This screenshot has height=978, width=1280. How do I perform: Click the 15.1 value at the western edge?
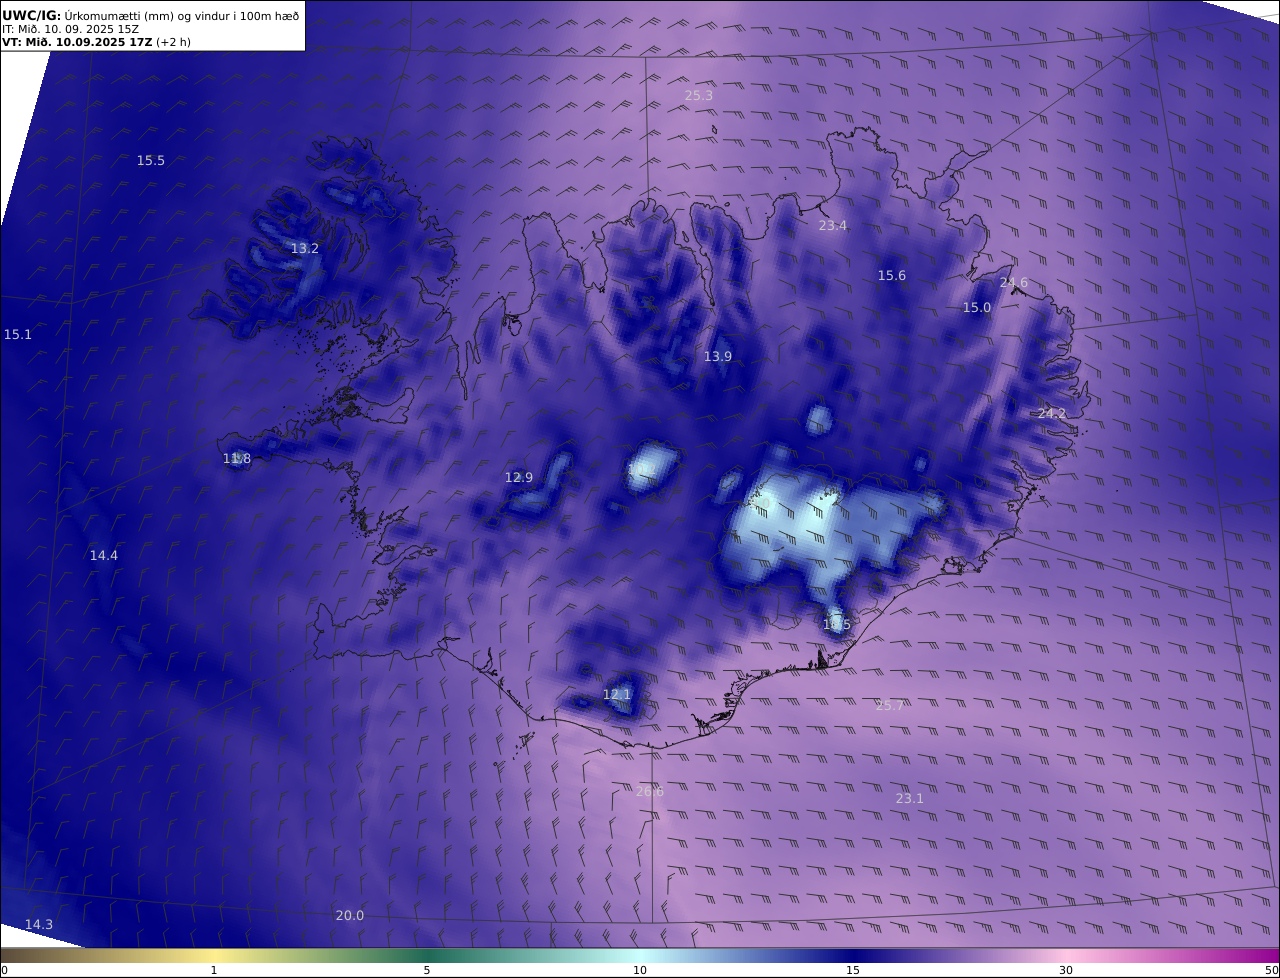pos(18,335)
